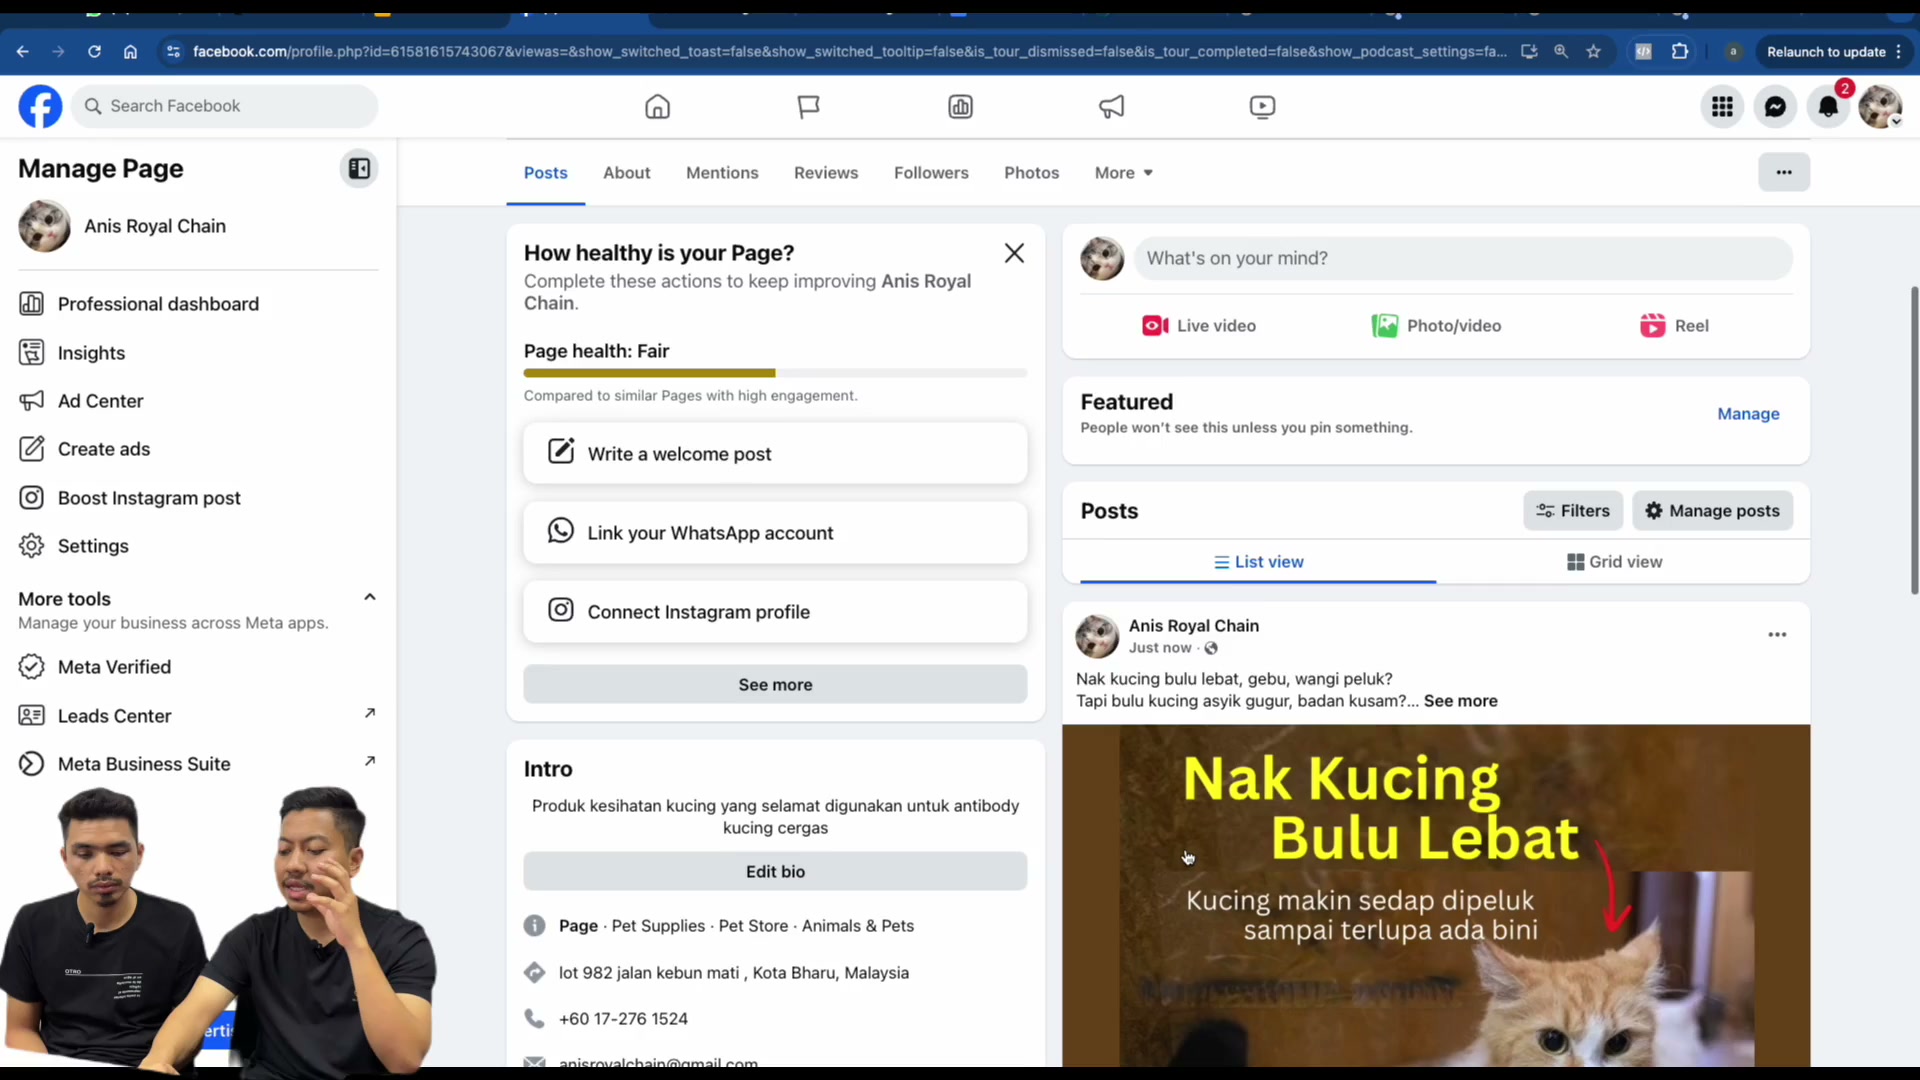Screen dimensions: 1920x1080
Task: Collapse the More tools section
Action: (x=370, y=597)
